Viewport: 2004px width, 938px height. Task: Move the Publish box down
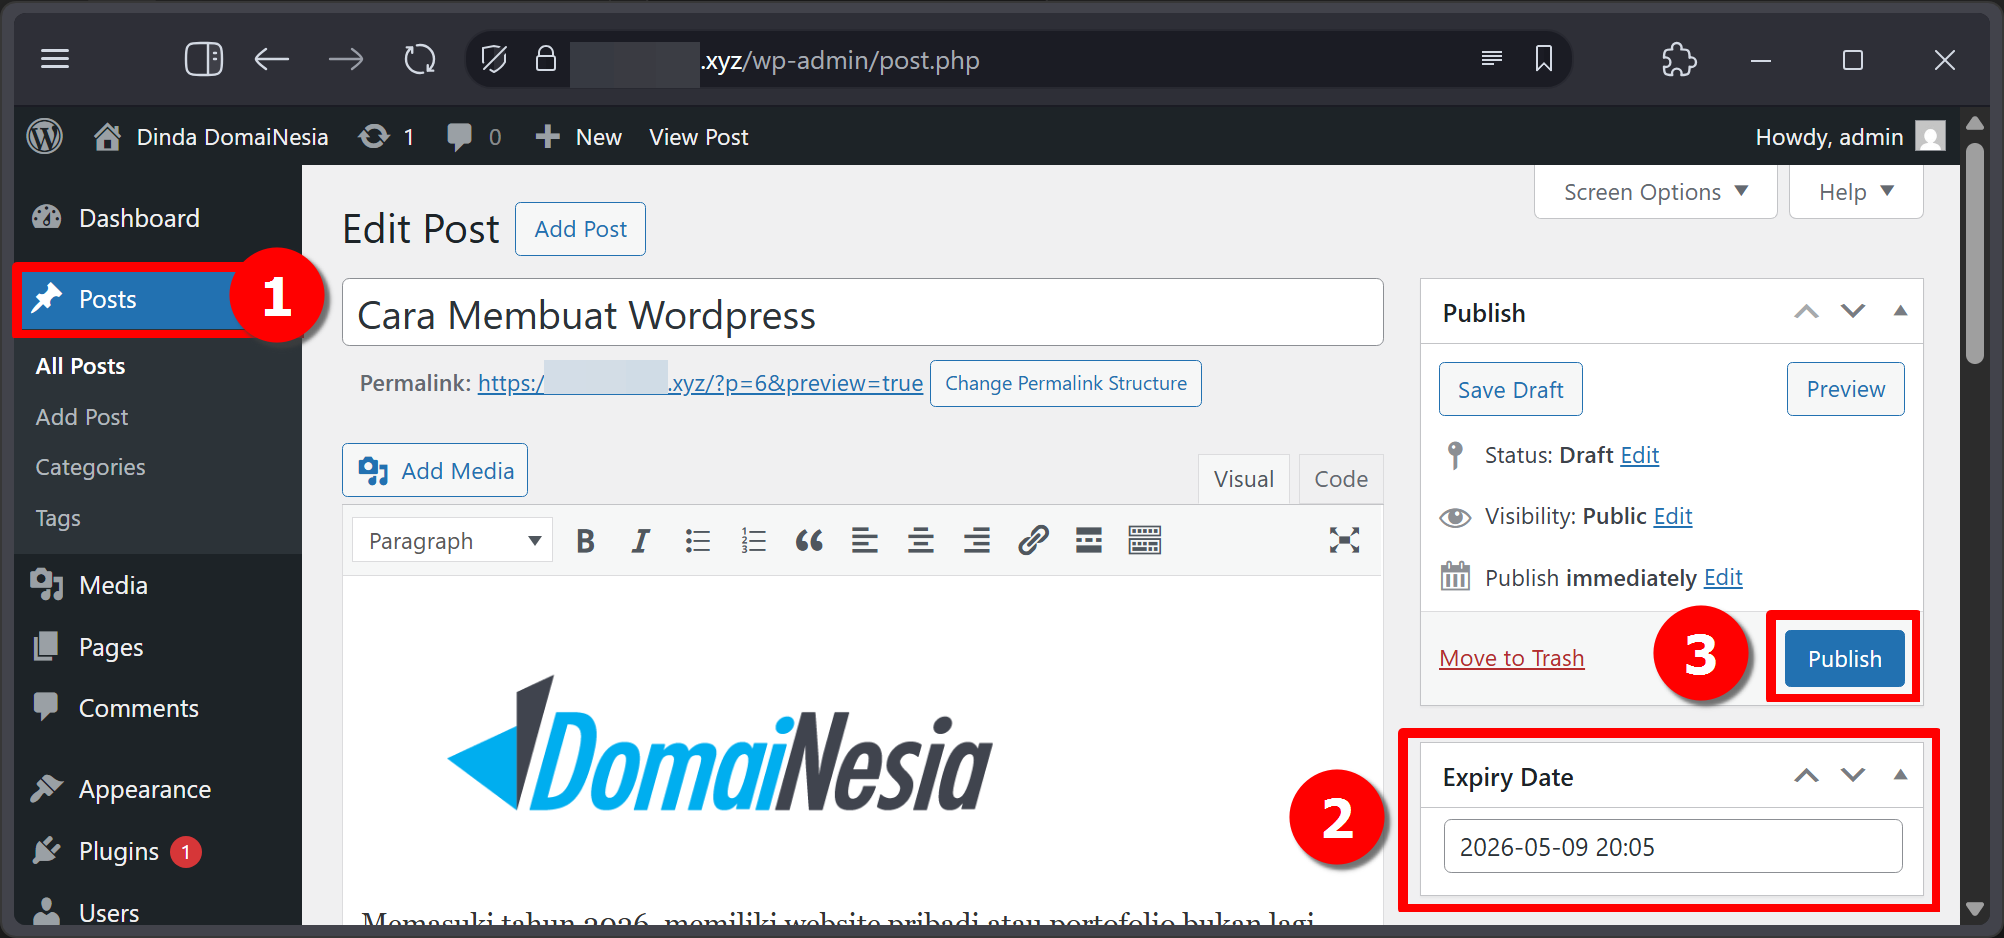pos(1853,312)
